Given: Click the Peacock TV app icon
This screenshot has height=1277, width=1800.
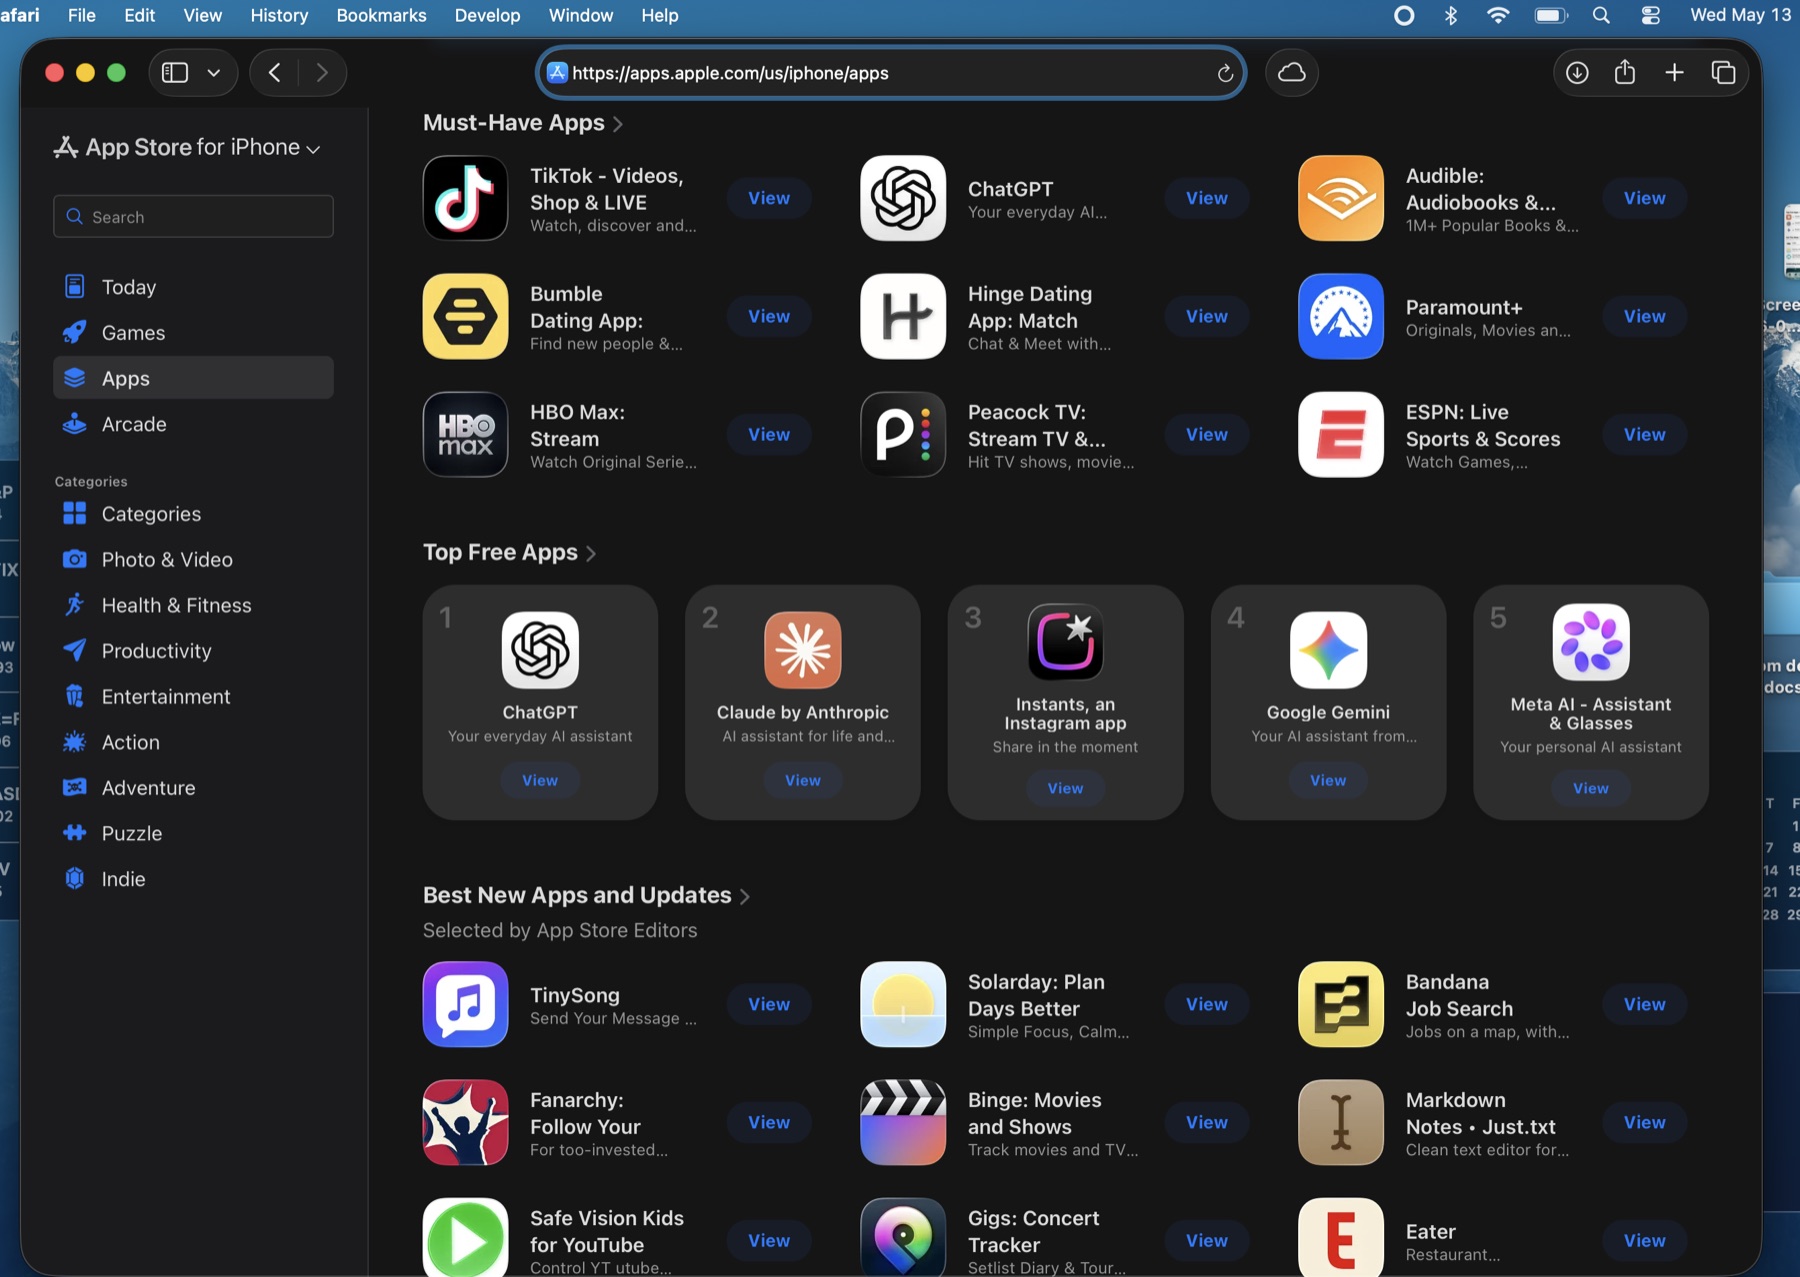Looking at the screenshot, I should (903, 434).
